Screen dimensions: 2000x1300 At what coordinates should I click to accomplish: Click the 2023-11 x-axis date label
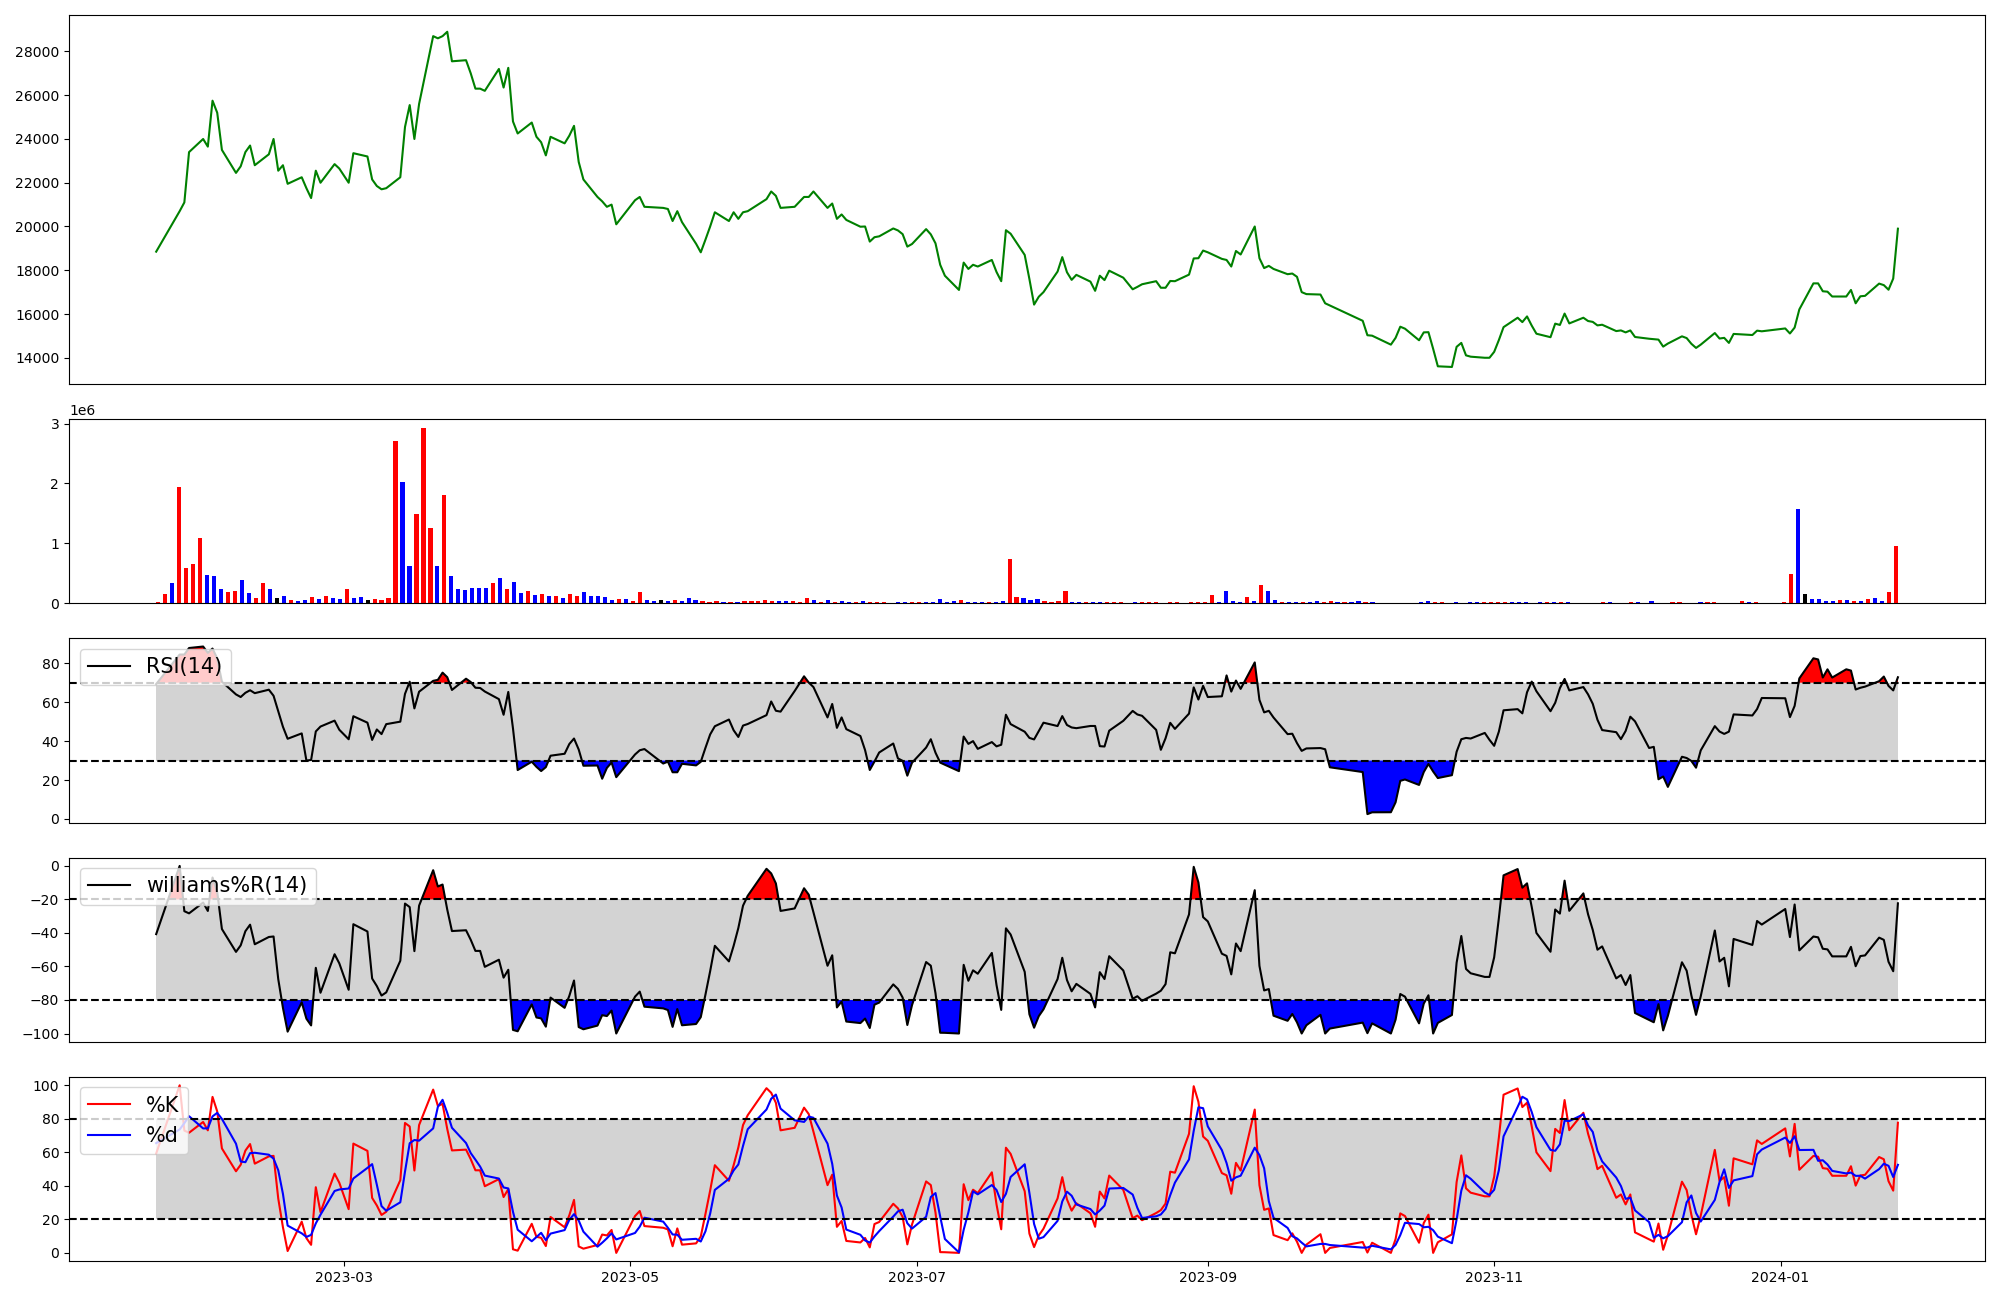(x=1494, y=1277)
